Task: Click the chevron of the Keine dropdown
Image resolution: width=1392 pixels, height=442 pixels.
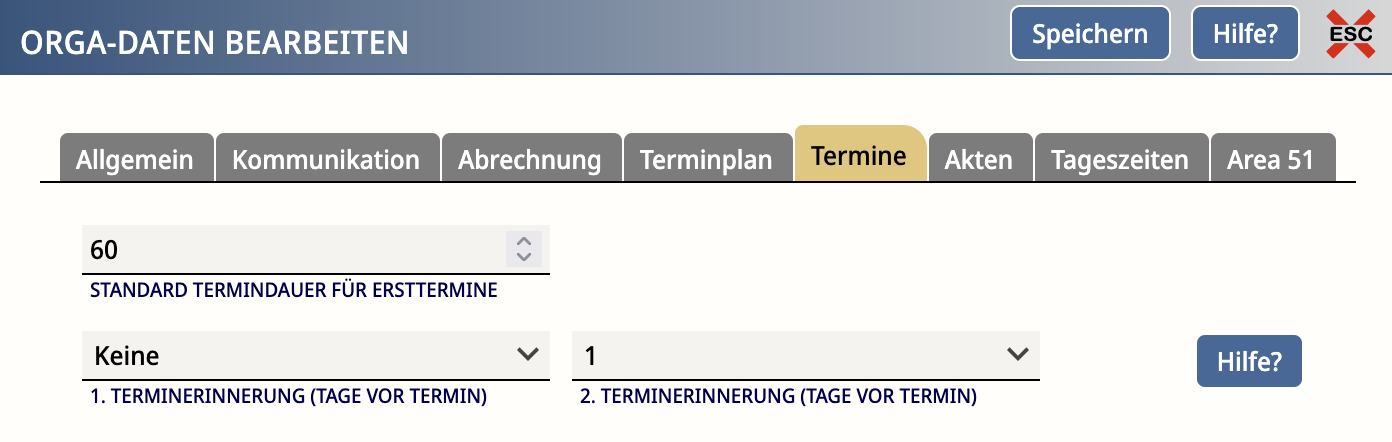Action: point(527,354)
